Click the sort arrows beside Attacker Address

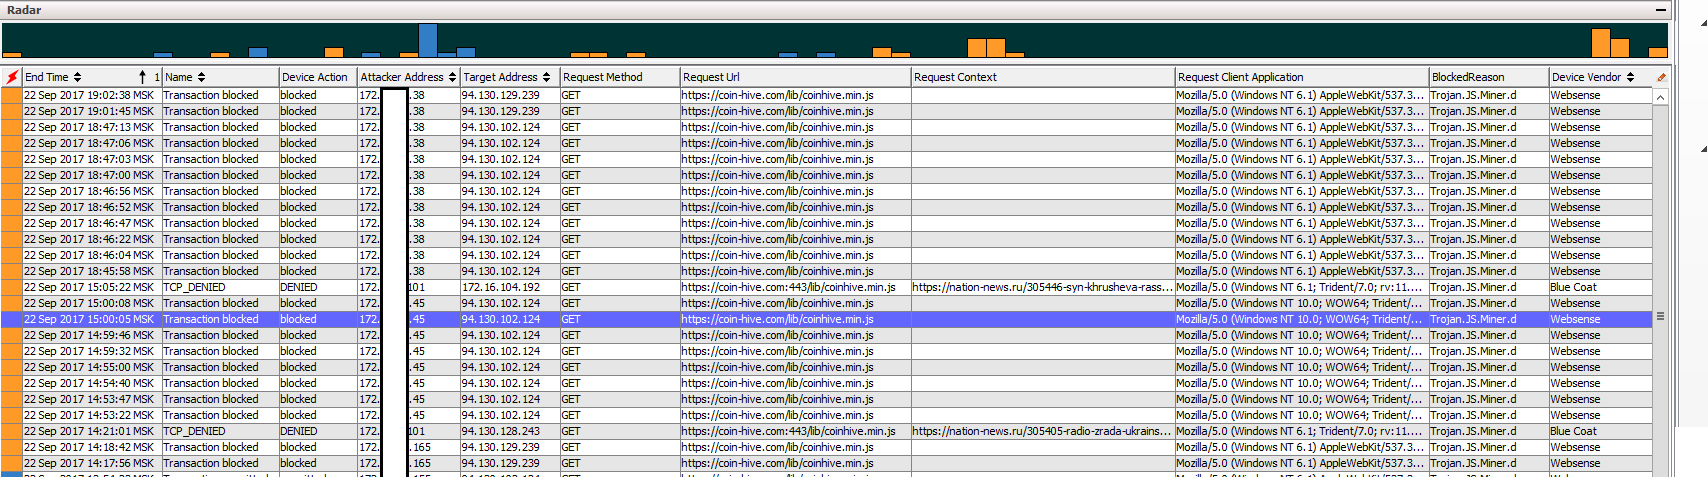(452, 77)
